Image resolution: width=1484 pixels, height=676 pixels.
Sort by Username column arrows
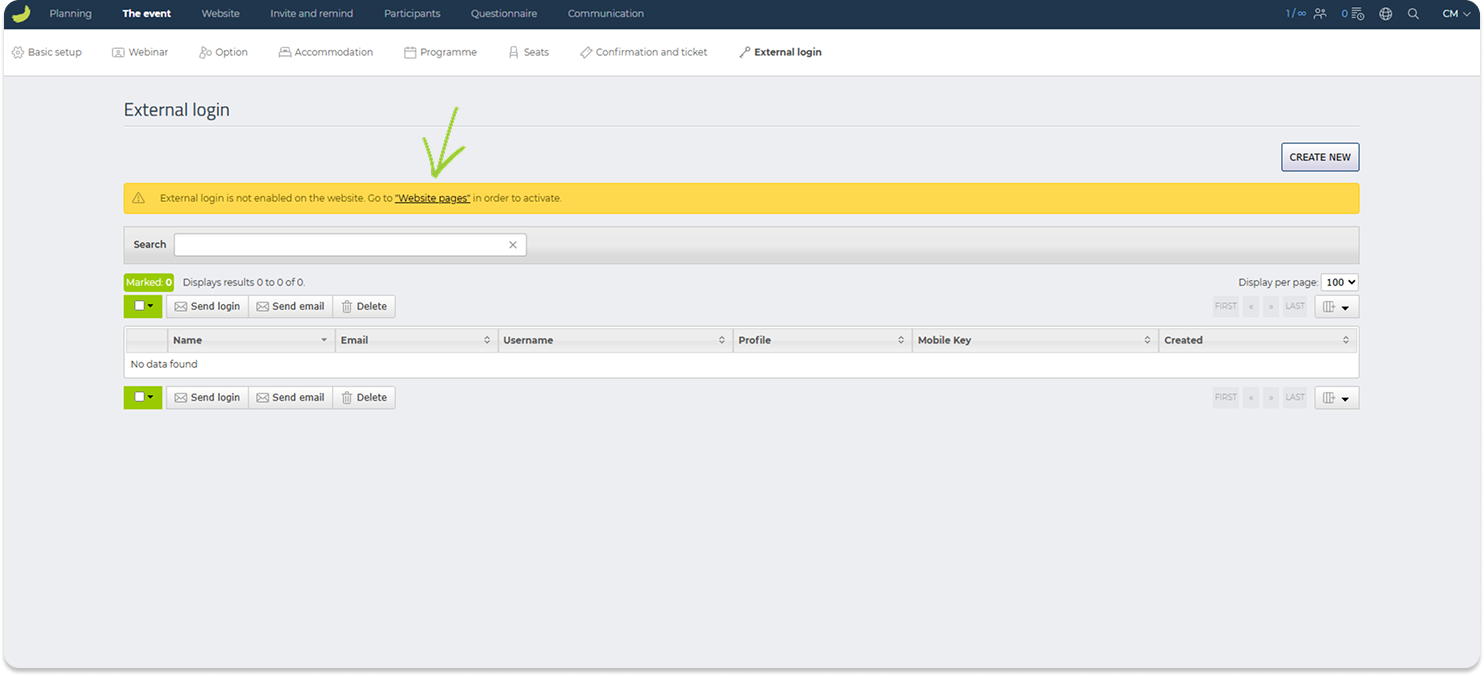pos(722,341)
